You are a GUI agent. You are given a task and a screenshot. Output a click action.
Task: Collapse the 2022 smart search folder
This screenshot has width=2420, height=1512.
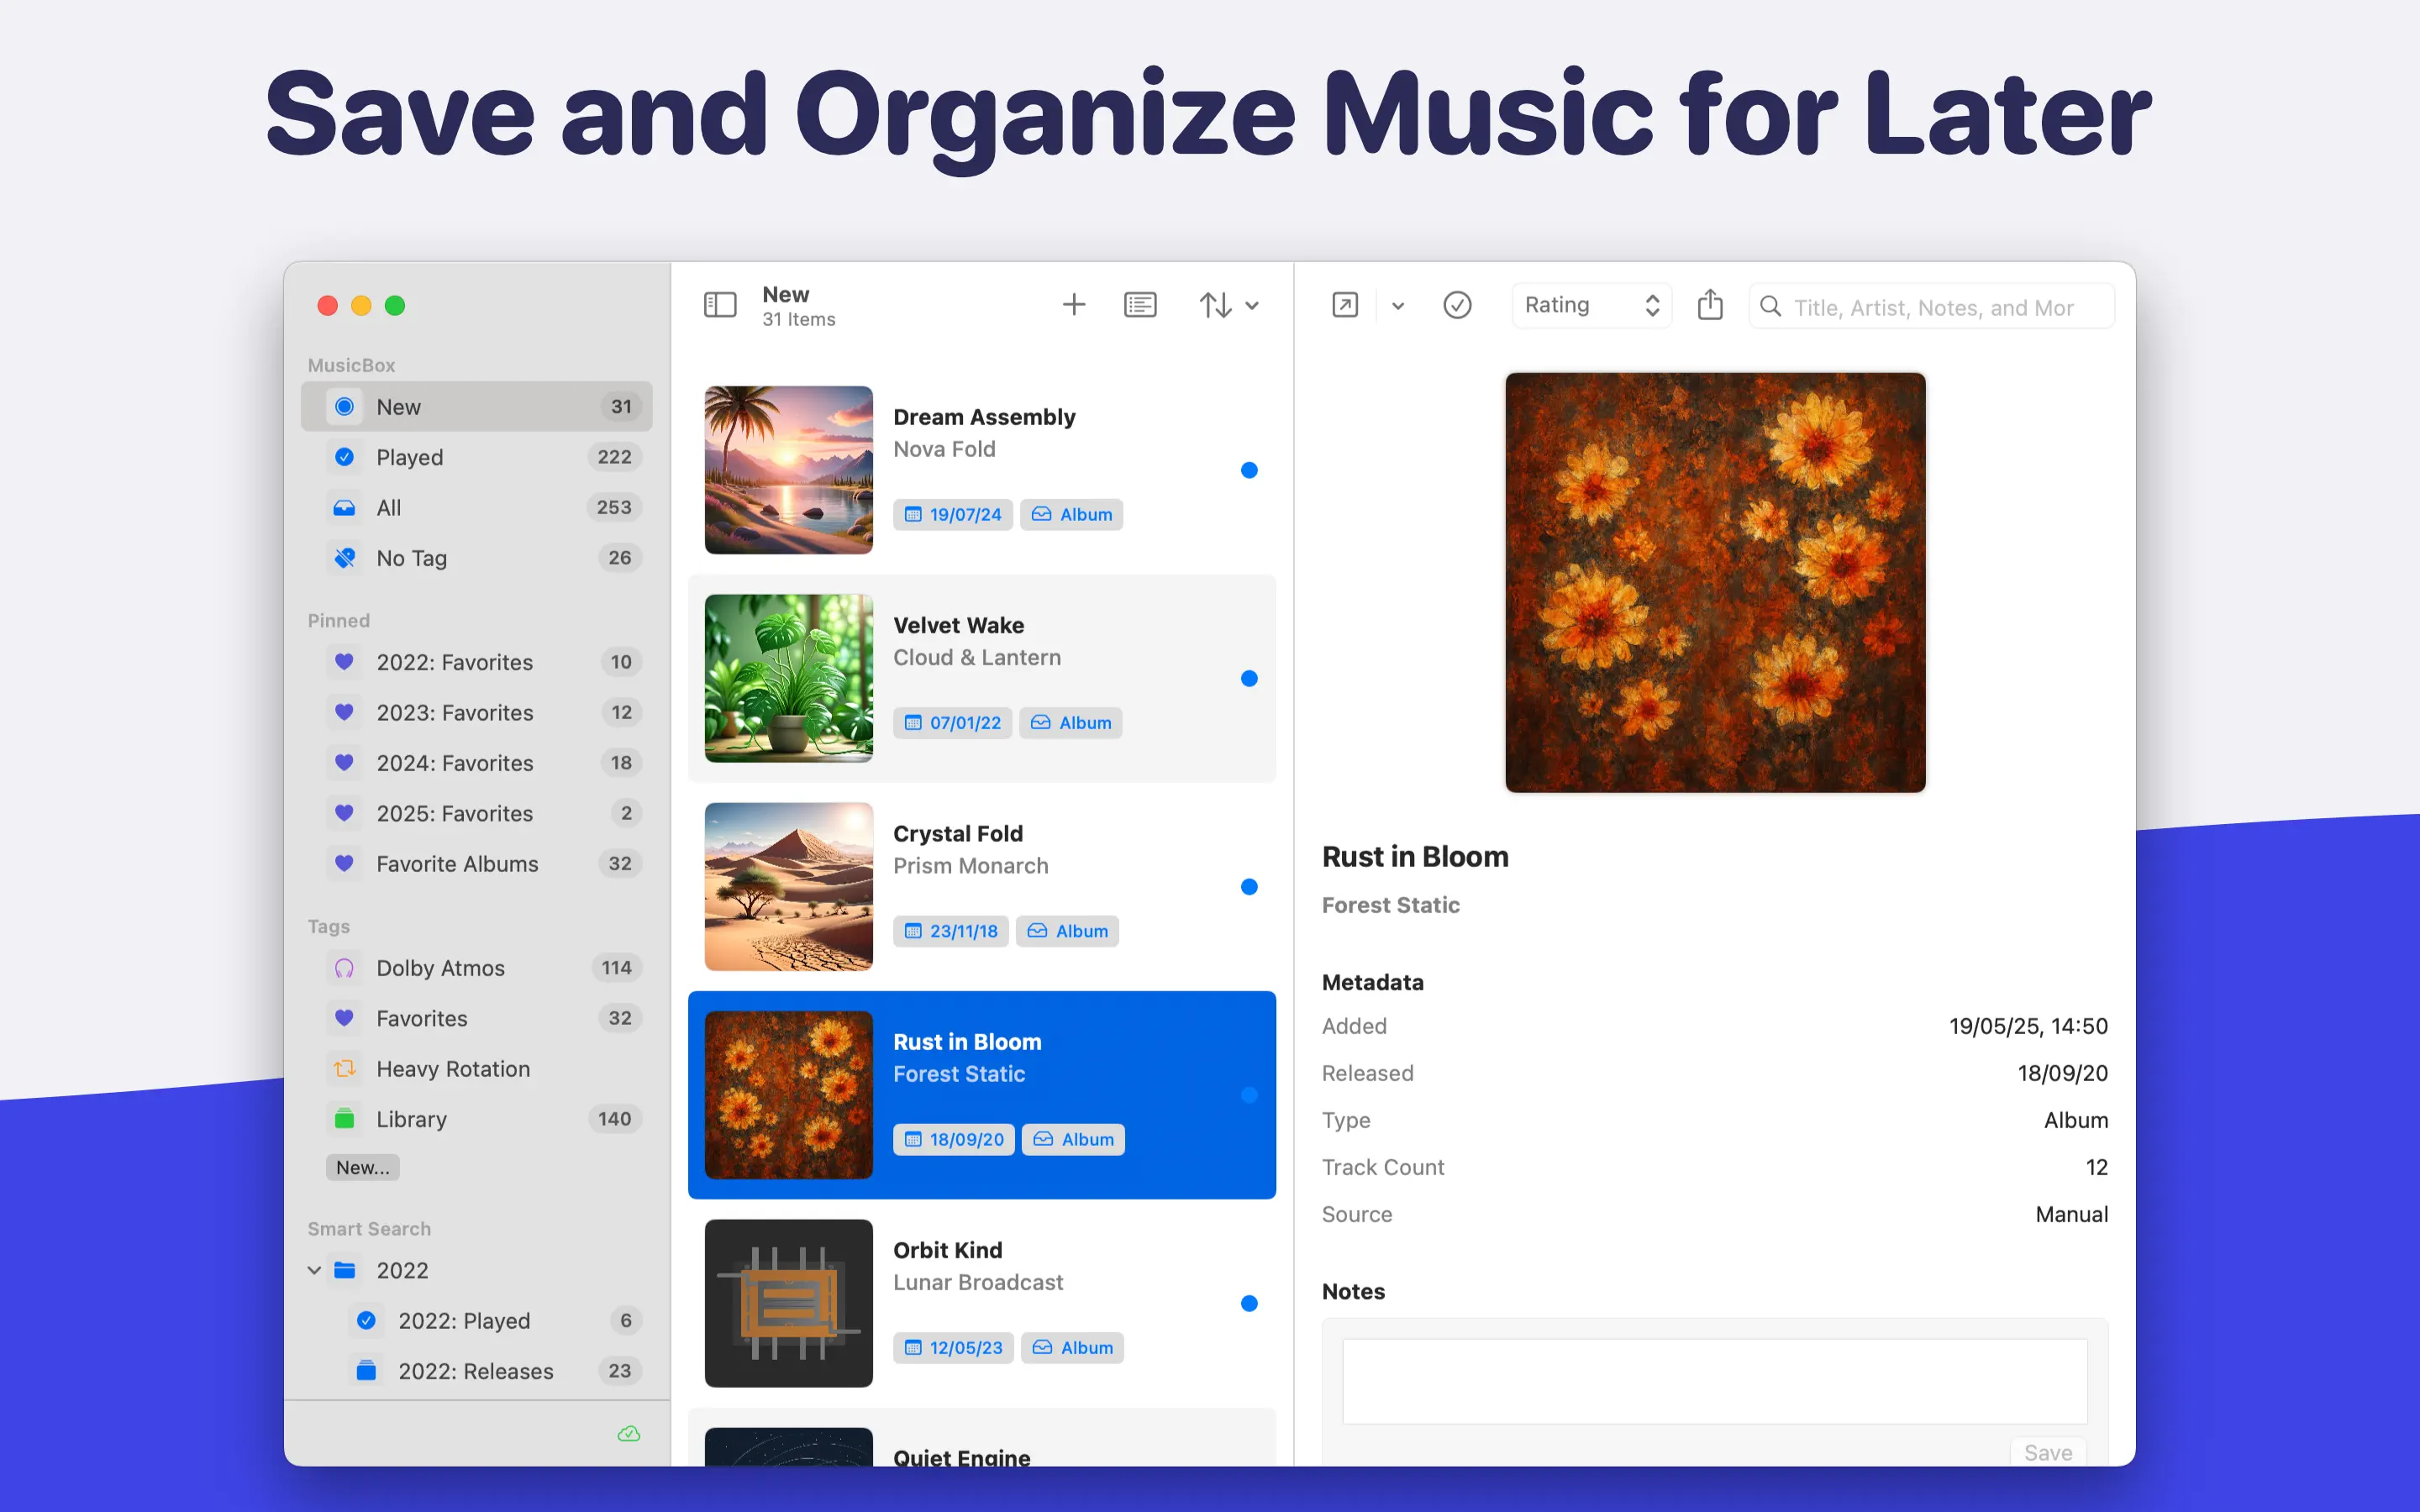point(314,1270)
